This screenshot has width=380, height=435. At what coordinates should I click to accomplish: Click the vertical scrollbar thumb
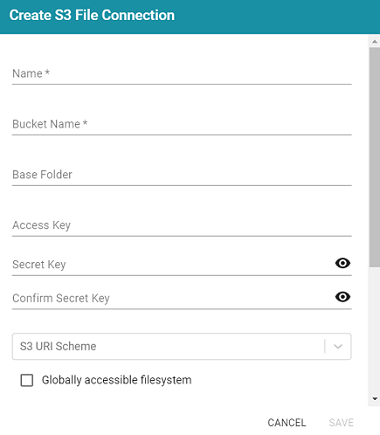[375, 157]
